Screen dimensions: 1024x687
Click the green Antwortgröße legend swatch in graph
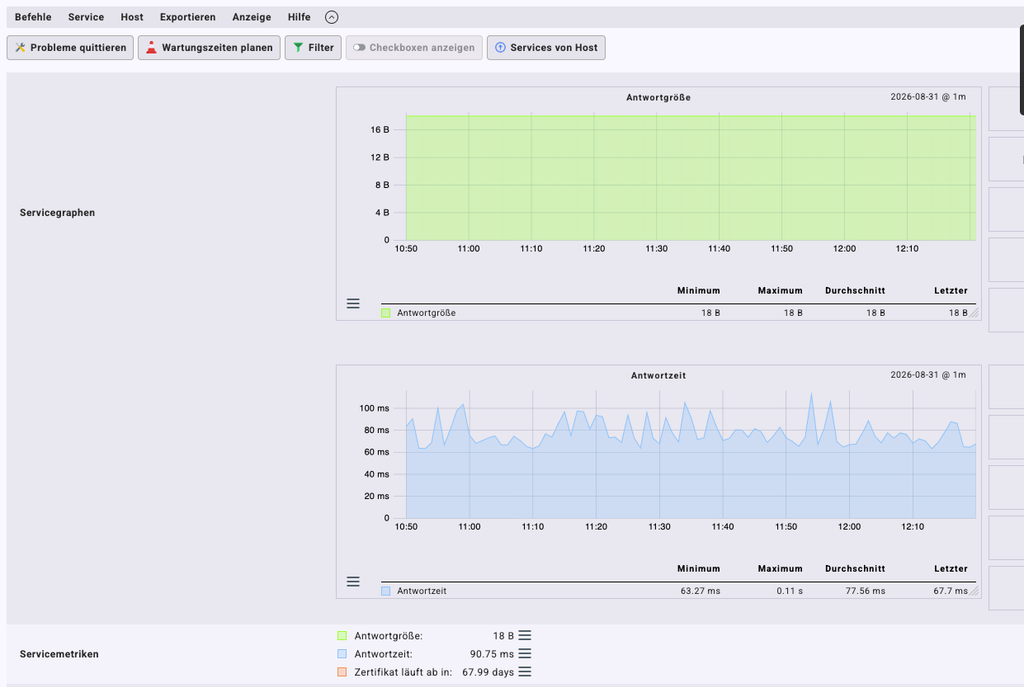(386, 313)
